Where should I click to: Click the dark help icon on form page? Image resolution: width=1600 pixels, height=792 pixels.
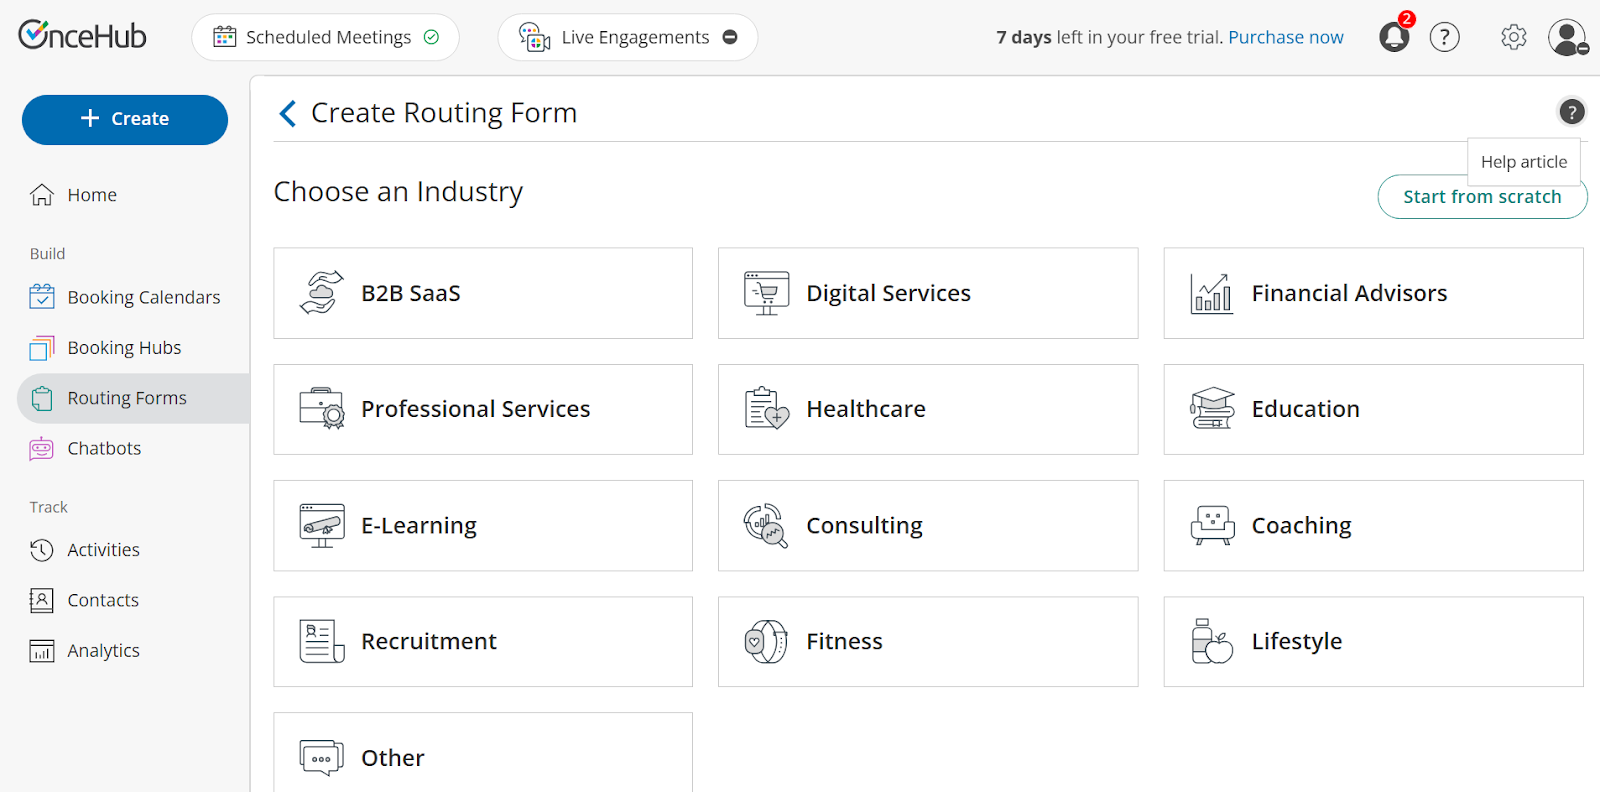(x=1571, y=112)
